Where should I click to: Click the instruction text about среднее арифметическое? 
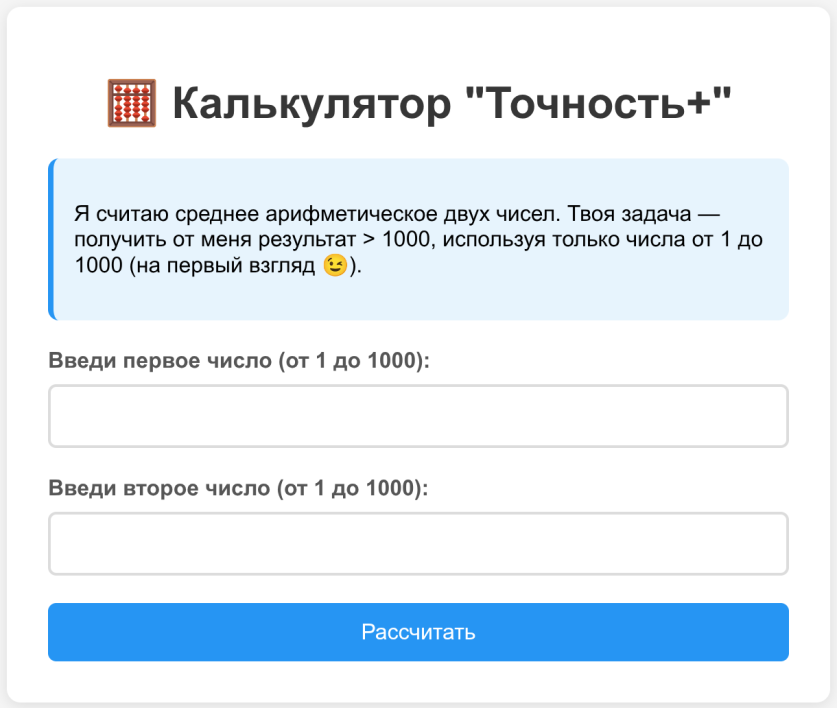pos(418,239)
